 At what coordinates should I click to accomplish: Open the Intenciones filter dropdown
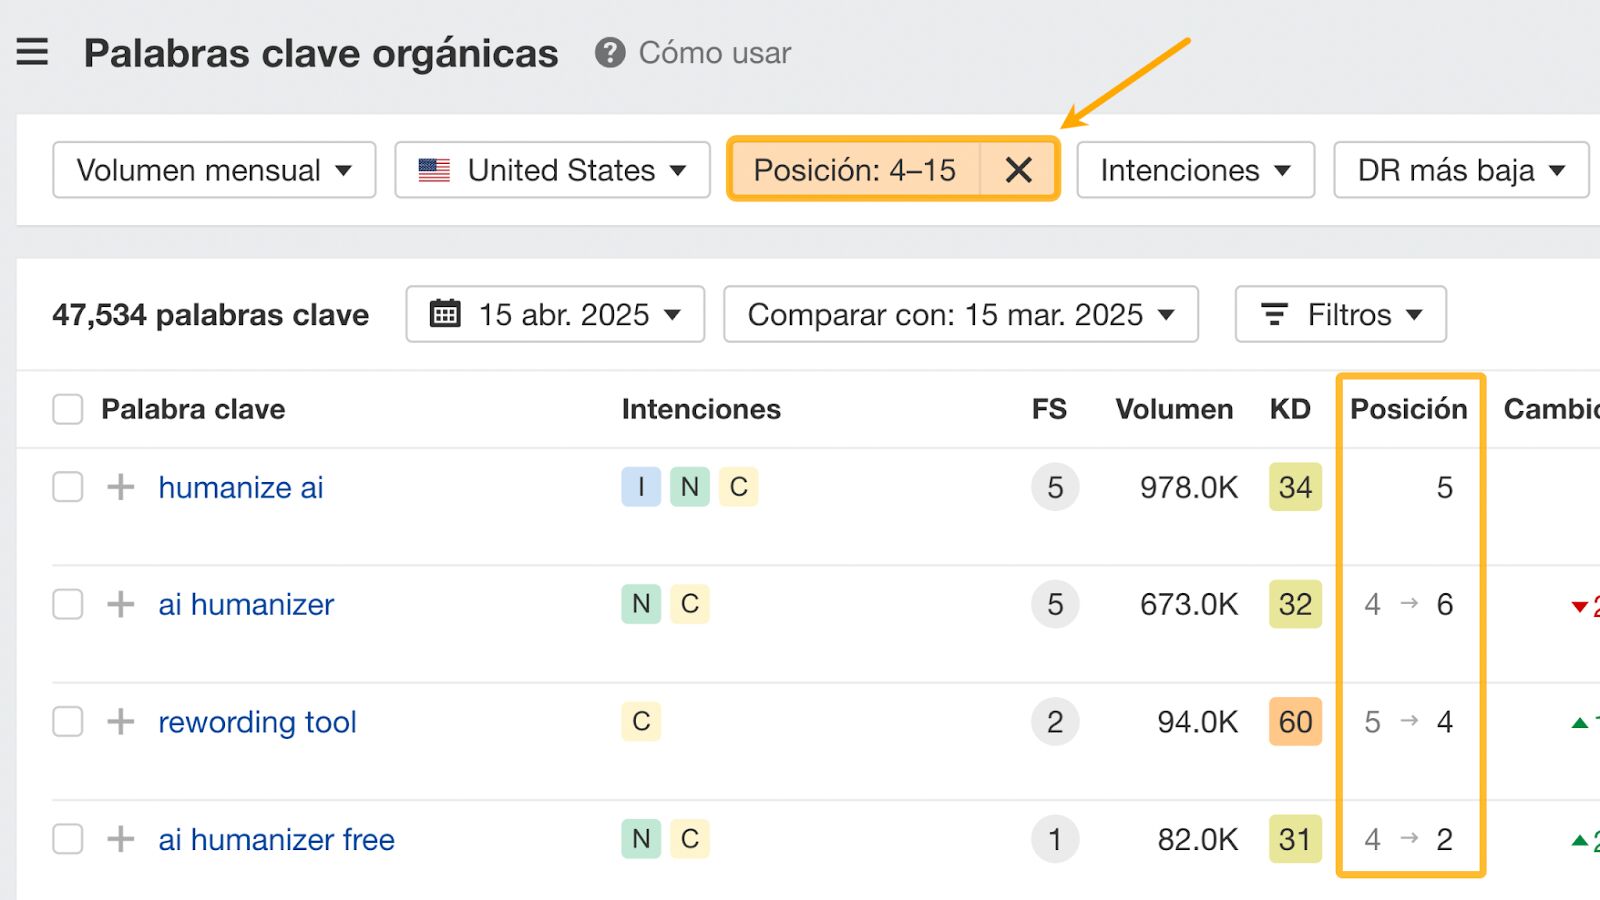pyautogui.click(x=1194, y=170)
